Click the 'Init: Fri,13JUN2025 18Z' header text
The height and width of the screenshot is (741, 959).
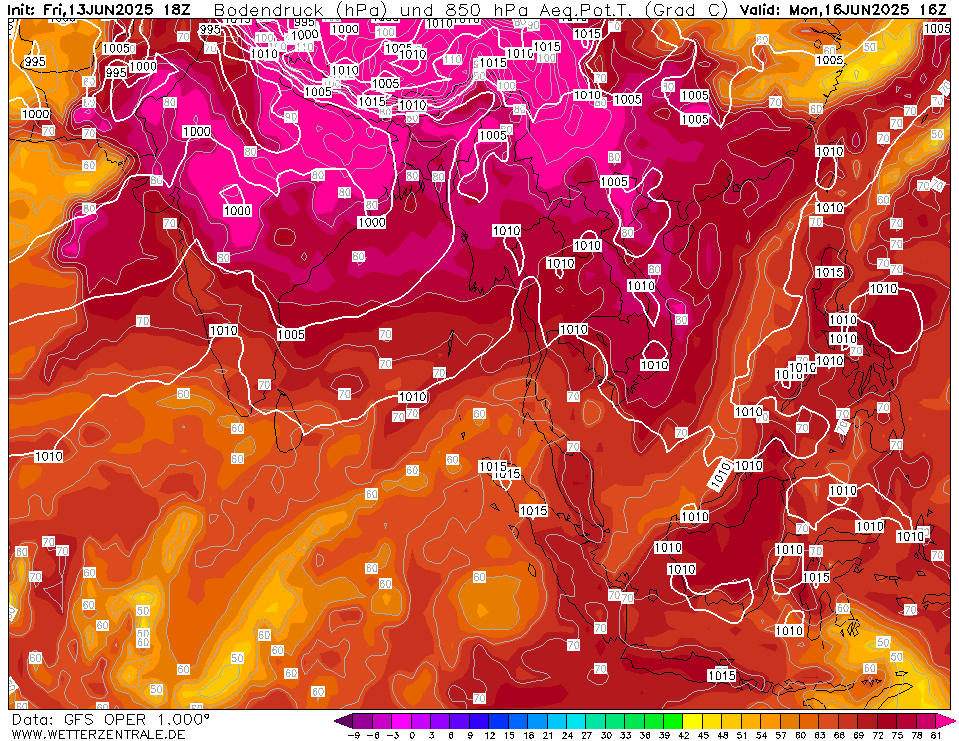(x=99, y=9)
